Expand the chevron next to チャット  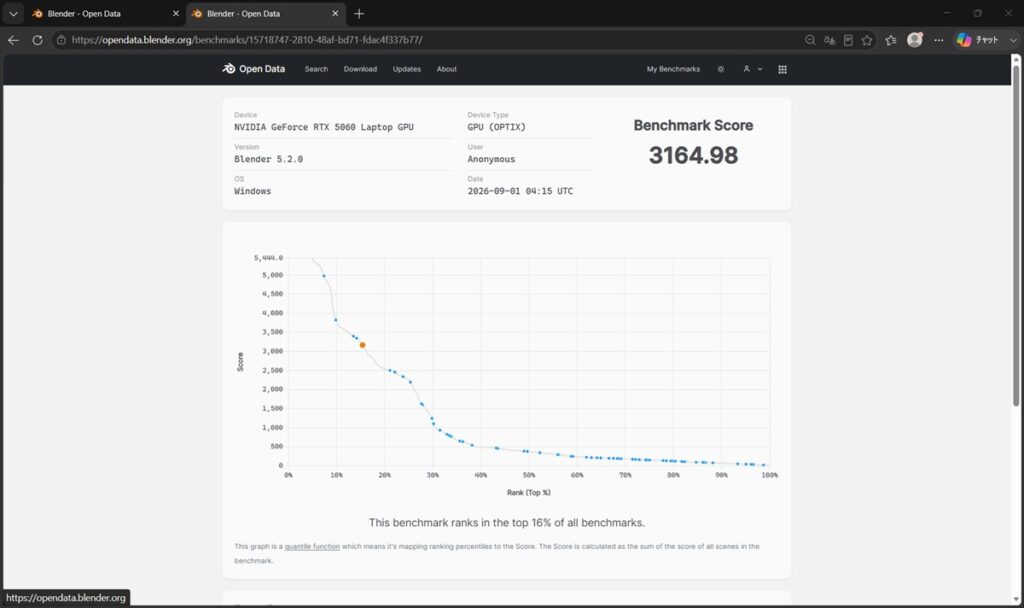[x=1013, y=40]
